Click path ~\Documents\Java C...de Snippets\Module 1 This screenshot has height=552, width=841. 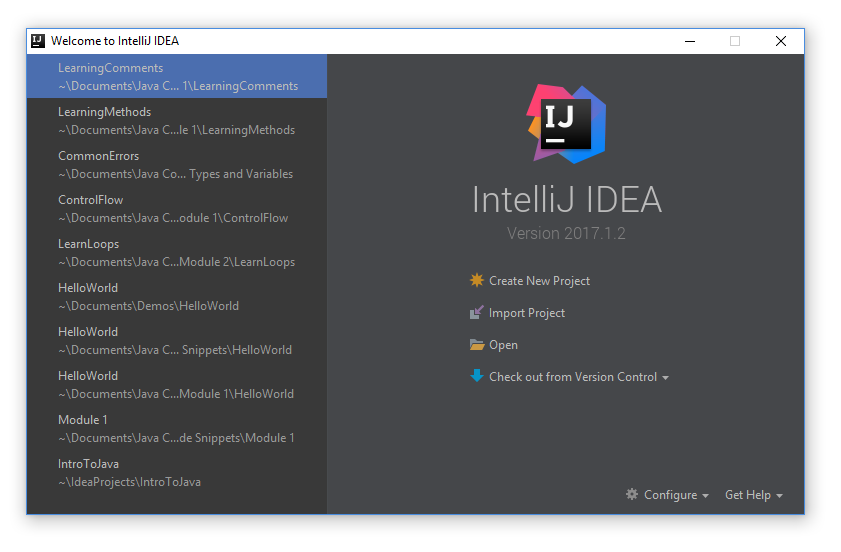coord(176,438)
